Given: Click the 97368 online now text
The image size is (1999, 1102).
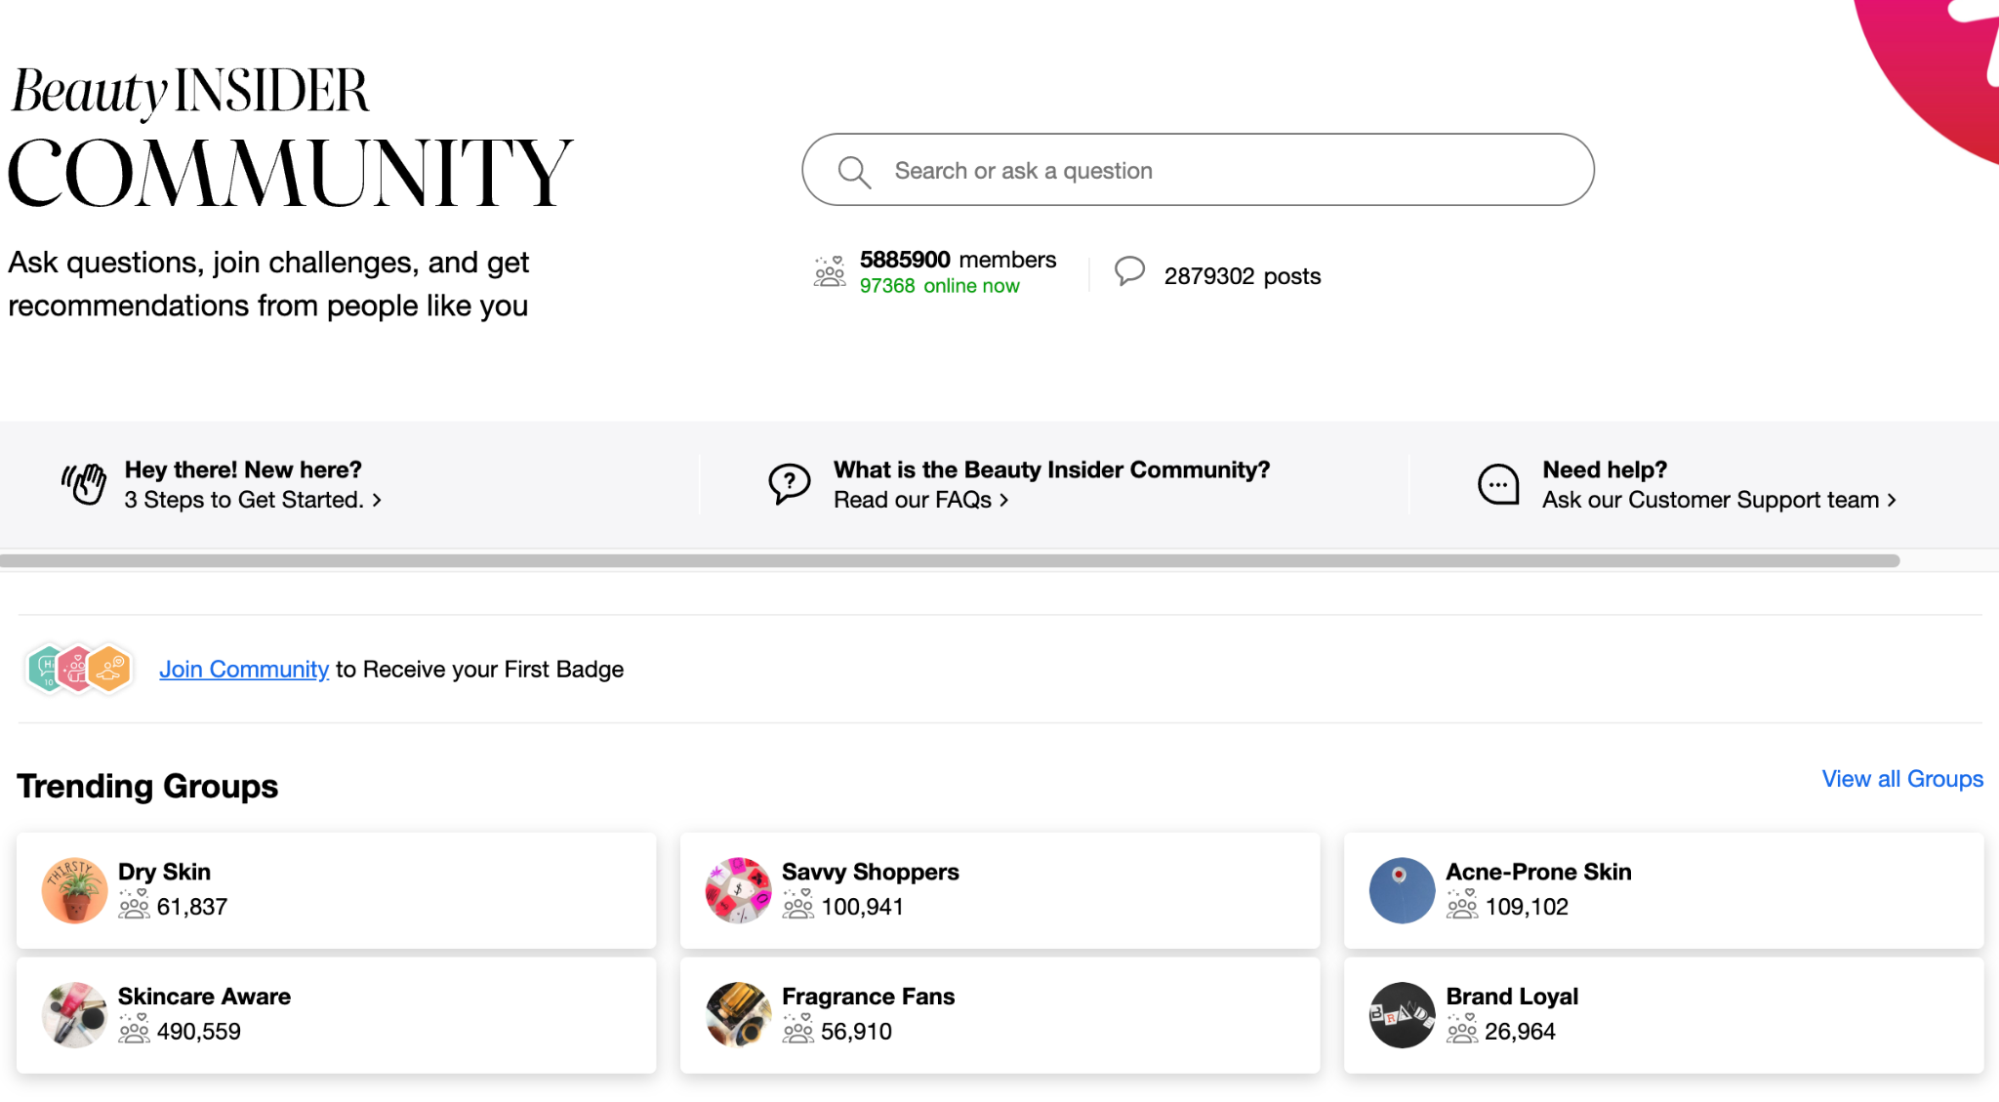Looking at the screenshot, I should tap(939, 286).
